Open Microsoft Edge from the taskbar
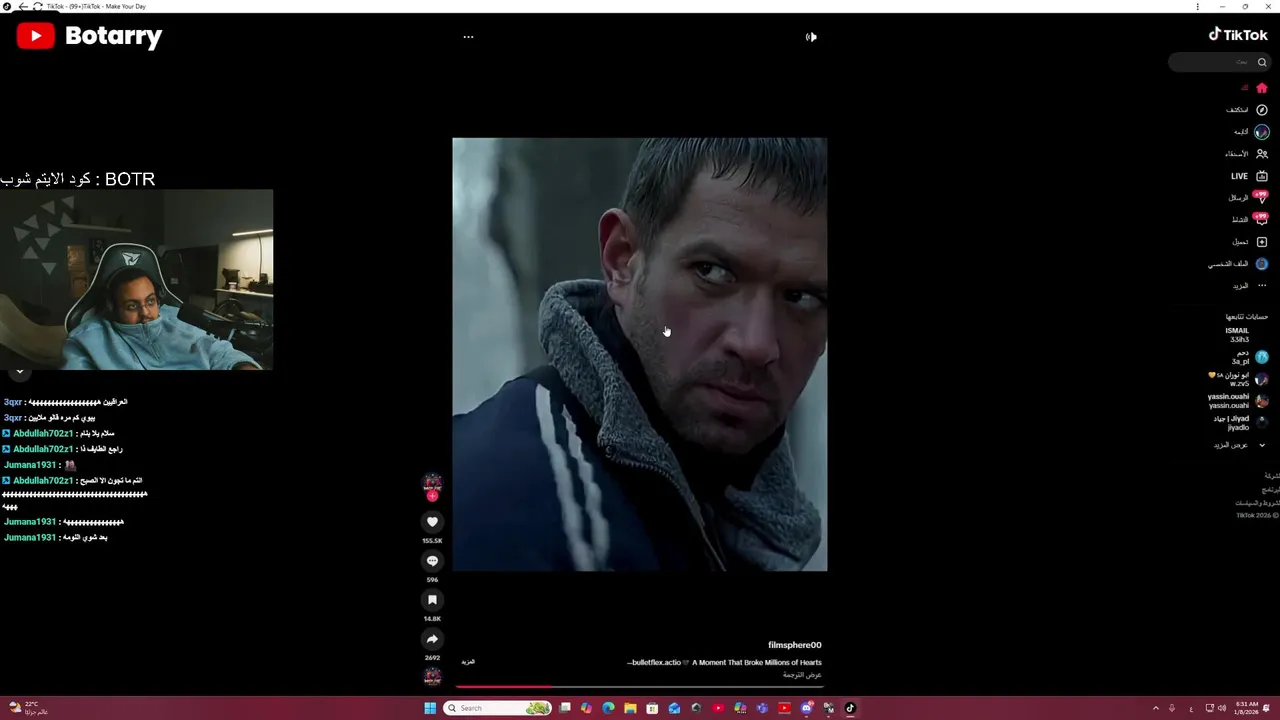This screenshot has height=720, width=1280. tap(608, 708)
